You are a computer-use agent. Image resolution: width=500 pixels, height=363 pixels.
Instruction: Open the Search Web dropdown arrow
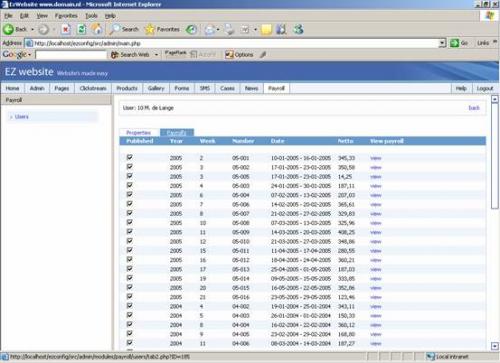(156, 55)
